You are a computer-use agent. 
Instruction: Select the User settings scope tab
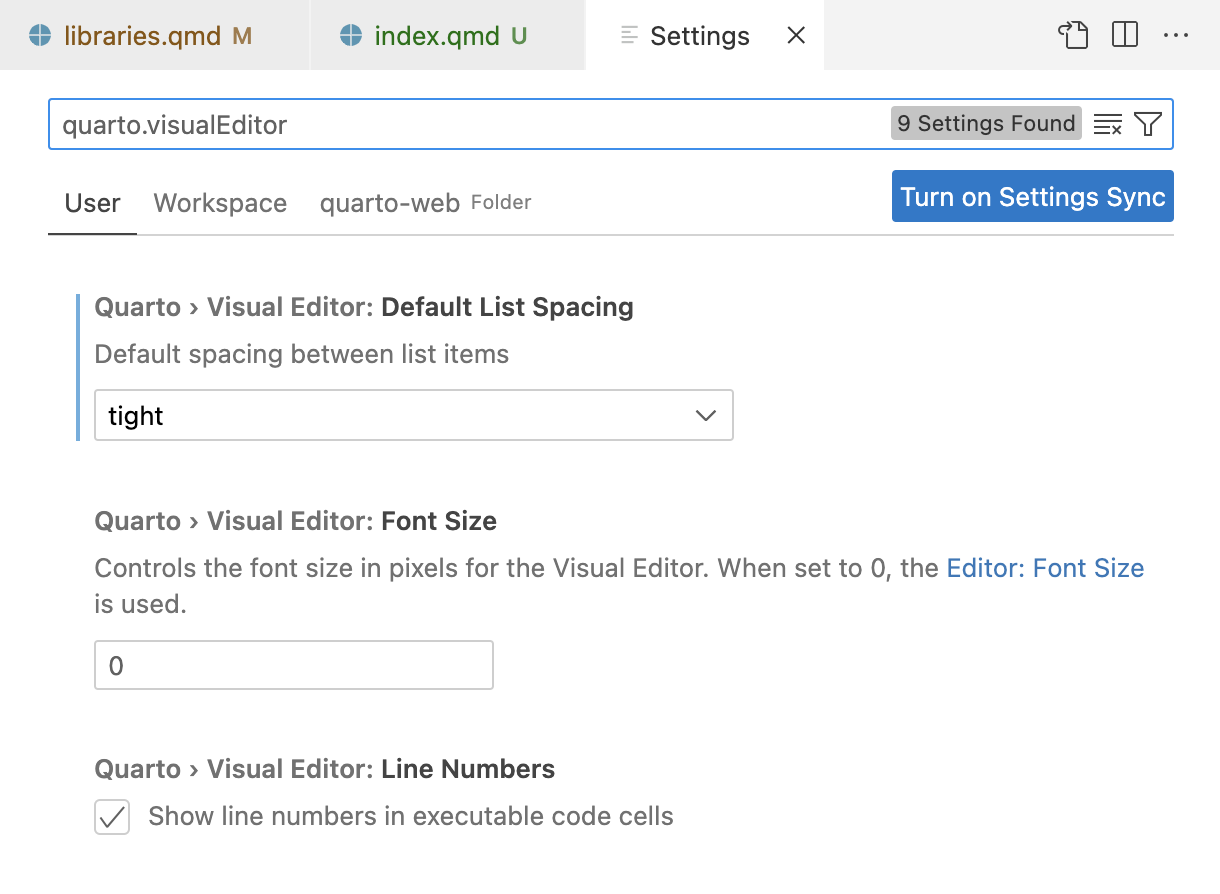point(92,204)
